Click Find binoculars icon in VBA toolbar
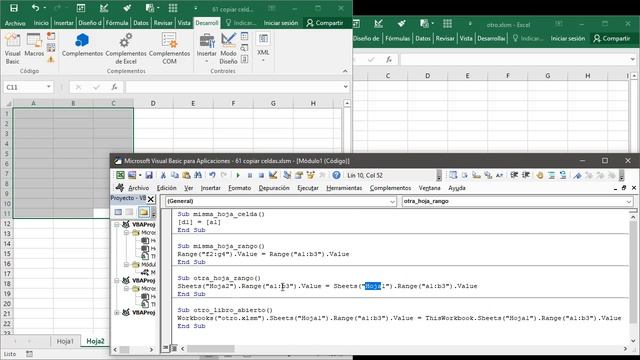Image resolution: width=640 pixels, height=360 pixels. (x=198, y=175)
